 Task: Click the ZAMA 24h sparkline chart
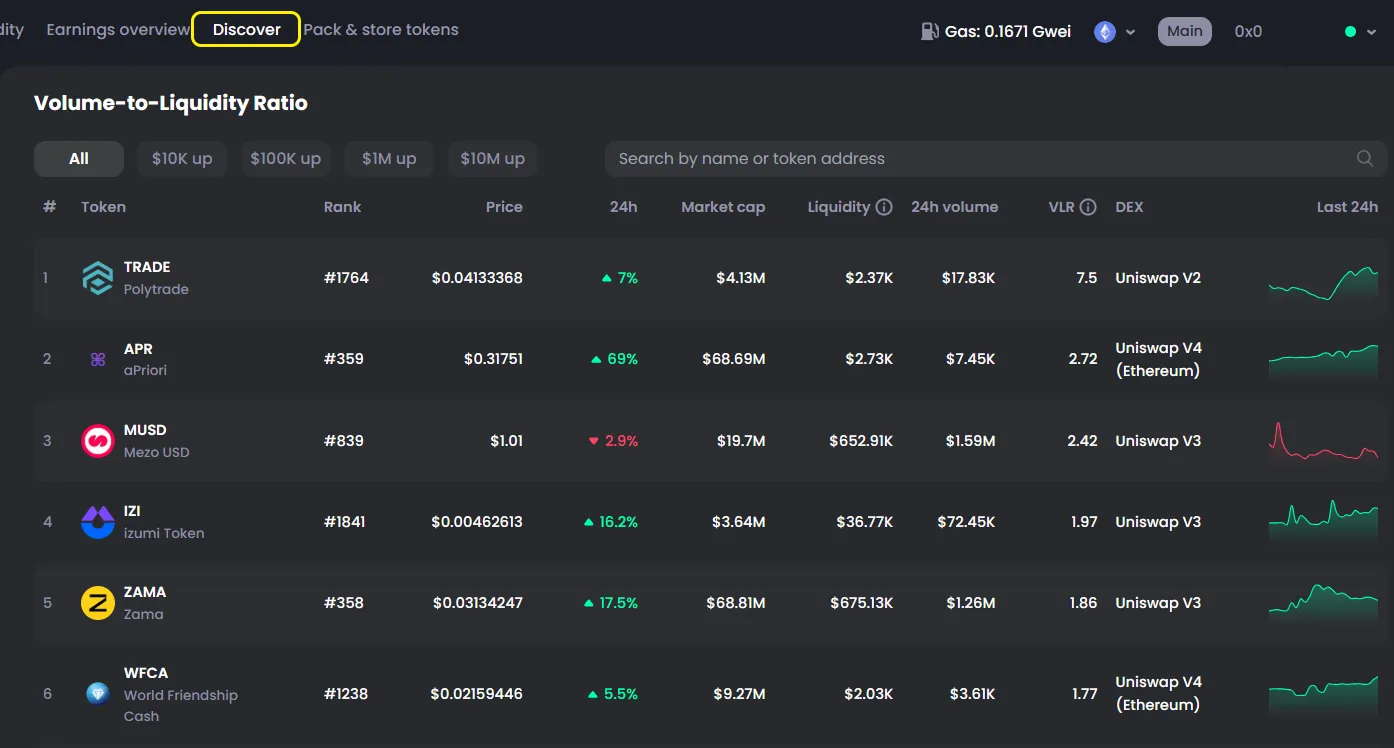point(1323,602)
